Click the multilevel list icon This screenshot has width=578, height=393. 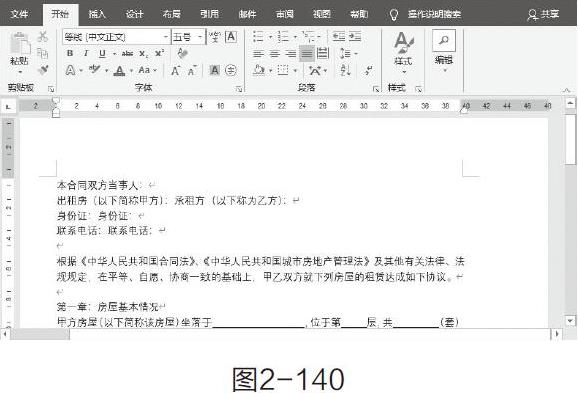pos(308,36)
